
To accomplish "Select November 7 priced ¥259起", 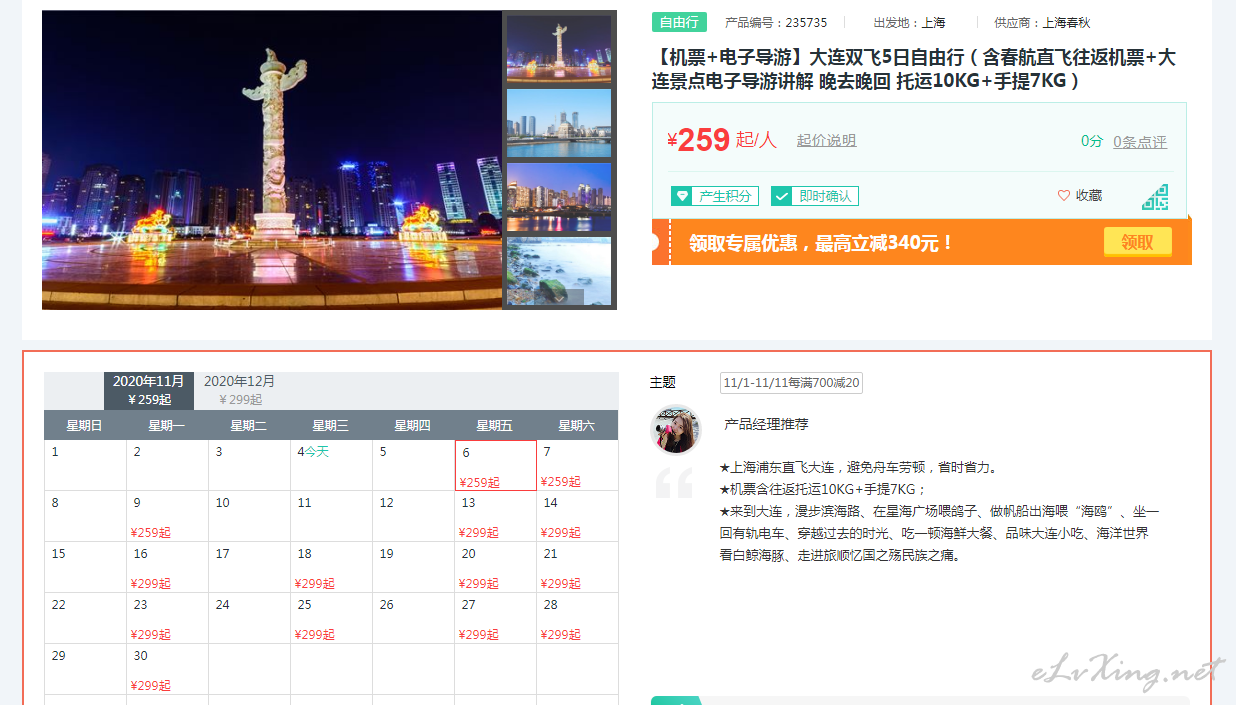I will [x=577, y=466].
